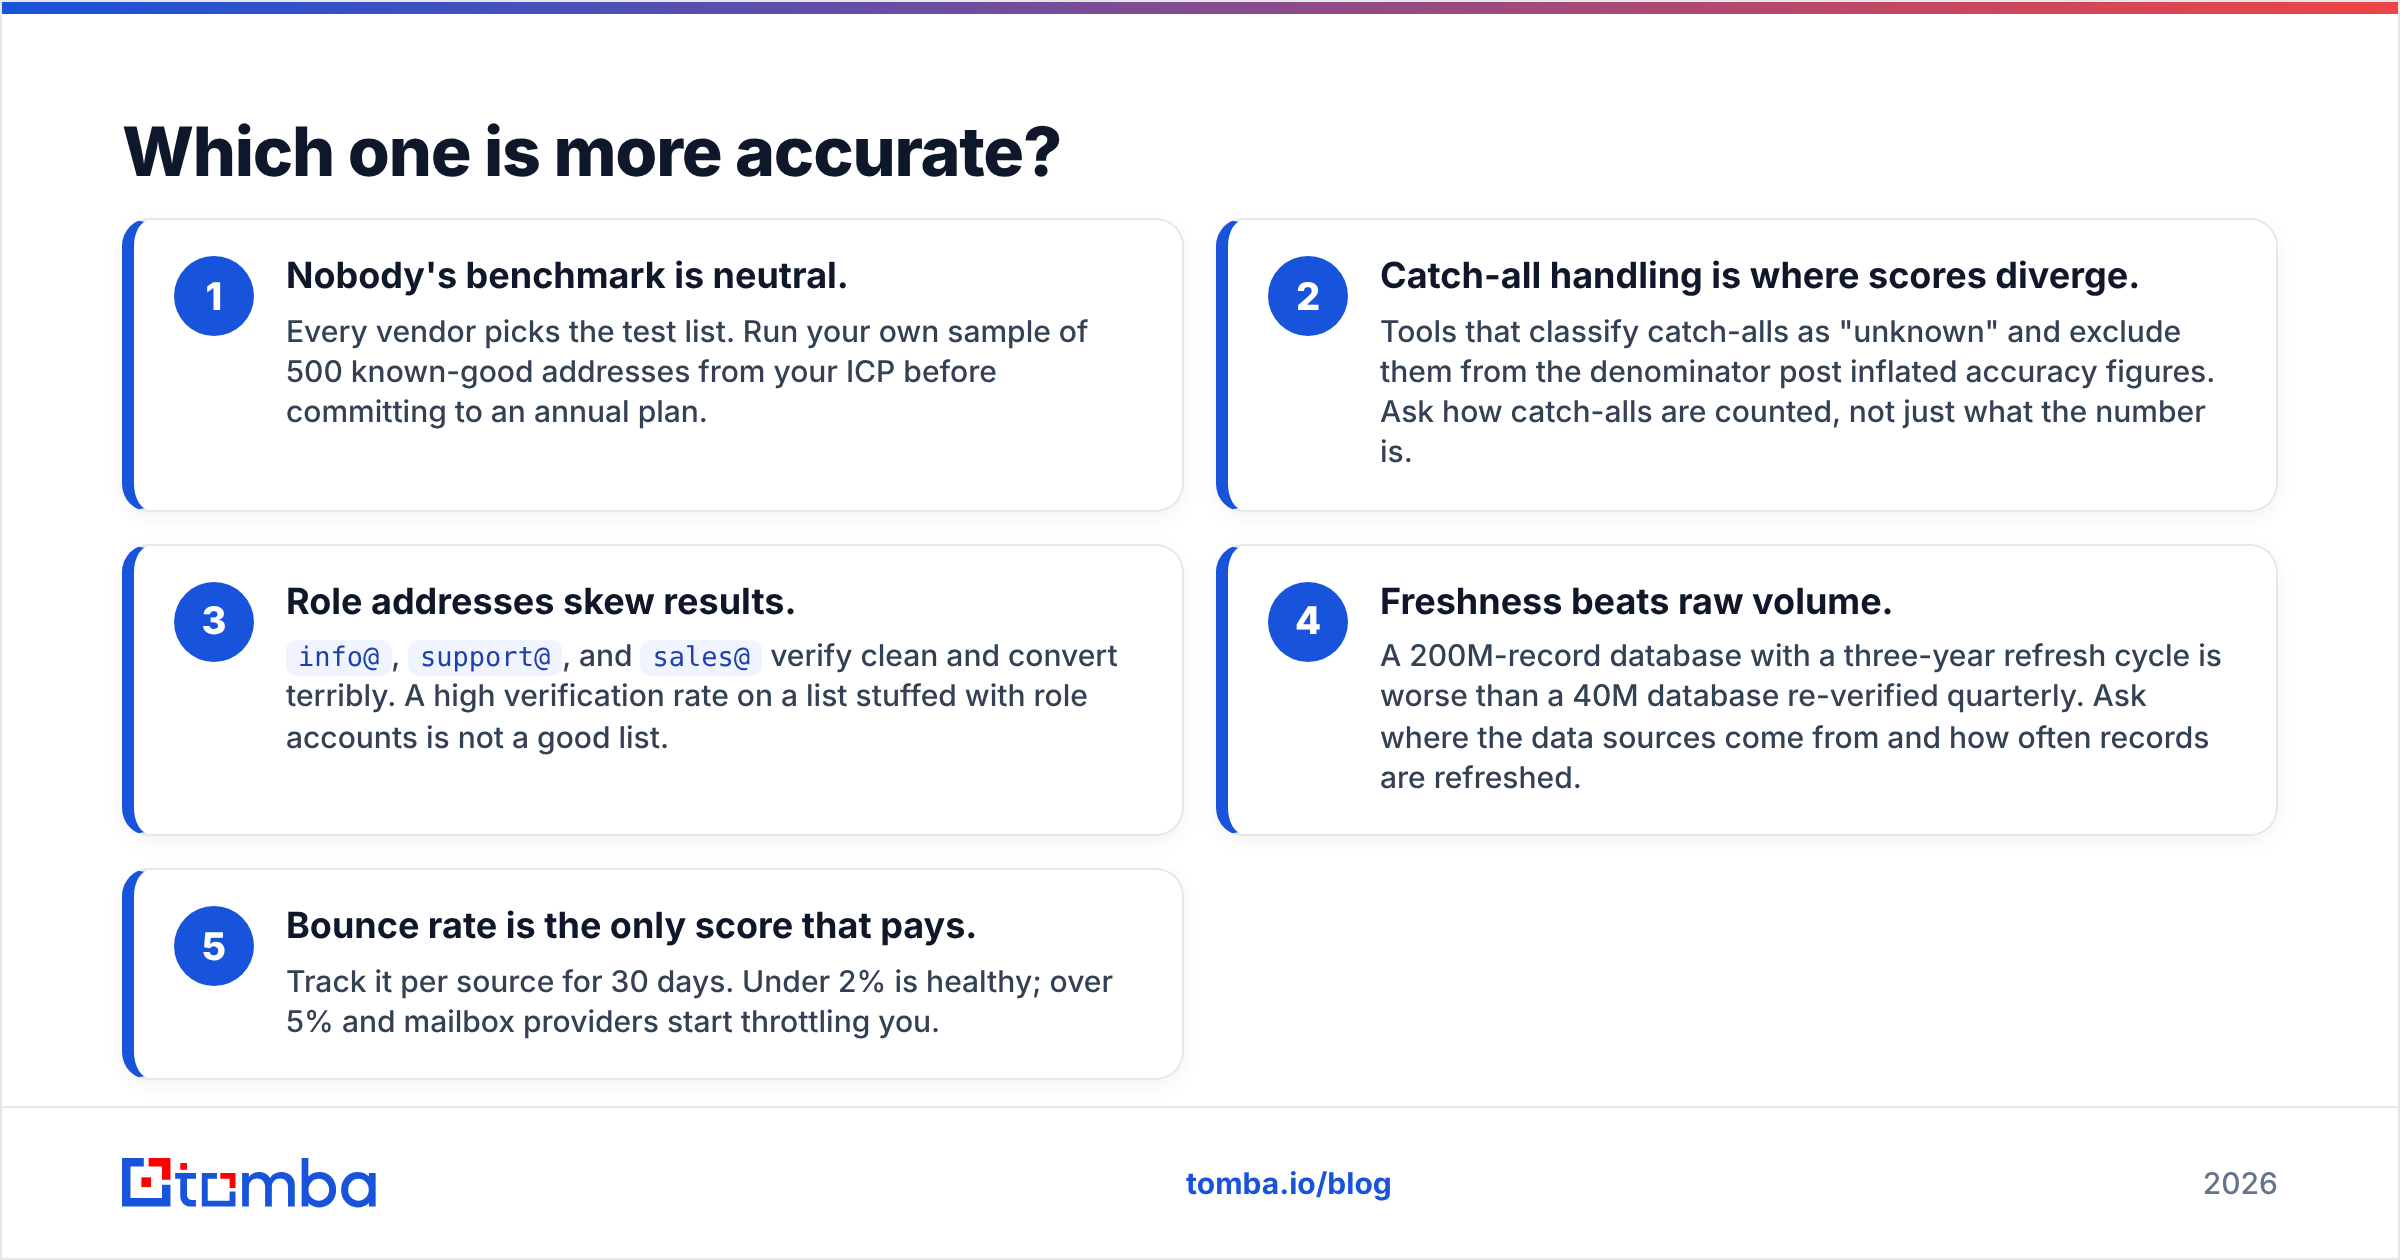Screen dimensions: 2400x1260
Task: Click the blue number 4 circle badge
Action: pos(1308,621)
